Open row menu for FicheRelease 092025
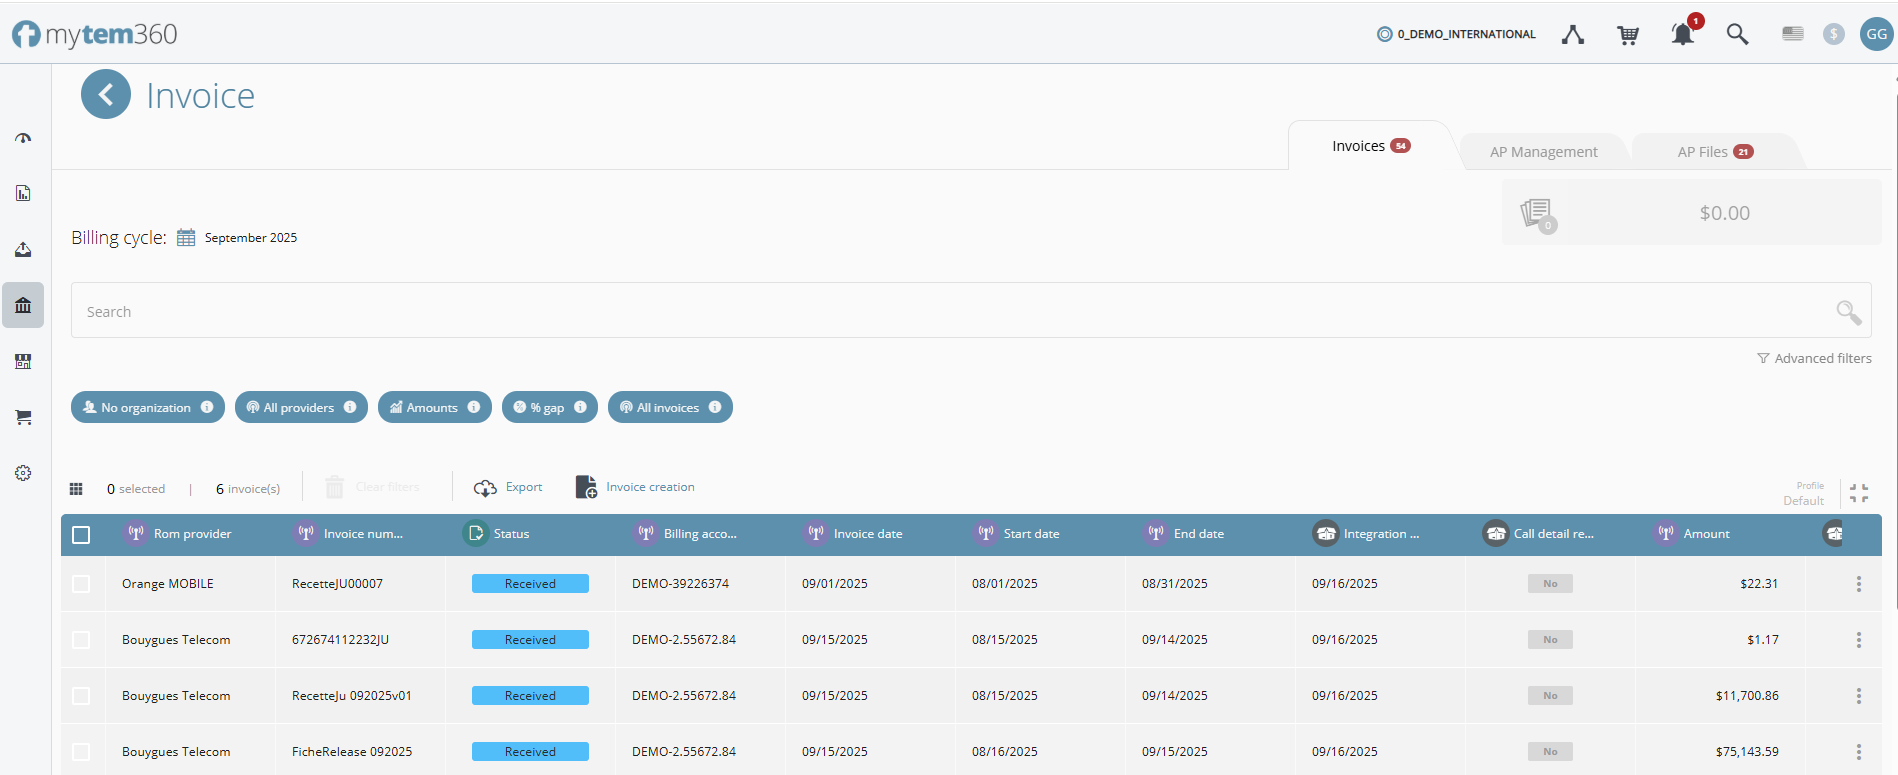The width and height of the screenshot is (1898, 775). (1859, 752)
